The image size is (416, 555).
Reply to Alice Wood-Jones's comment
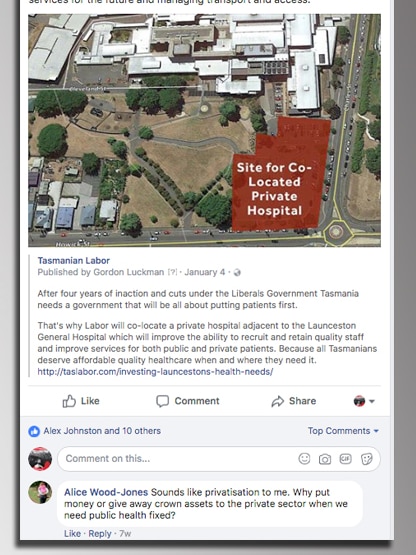[x=100, y=533]
